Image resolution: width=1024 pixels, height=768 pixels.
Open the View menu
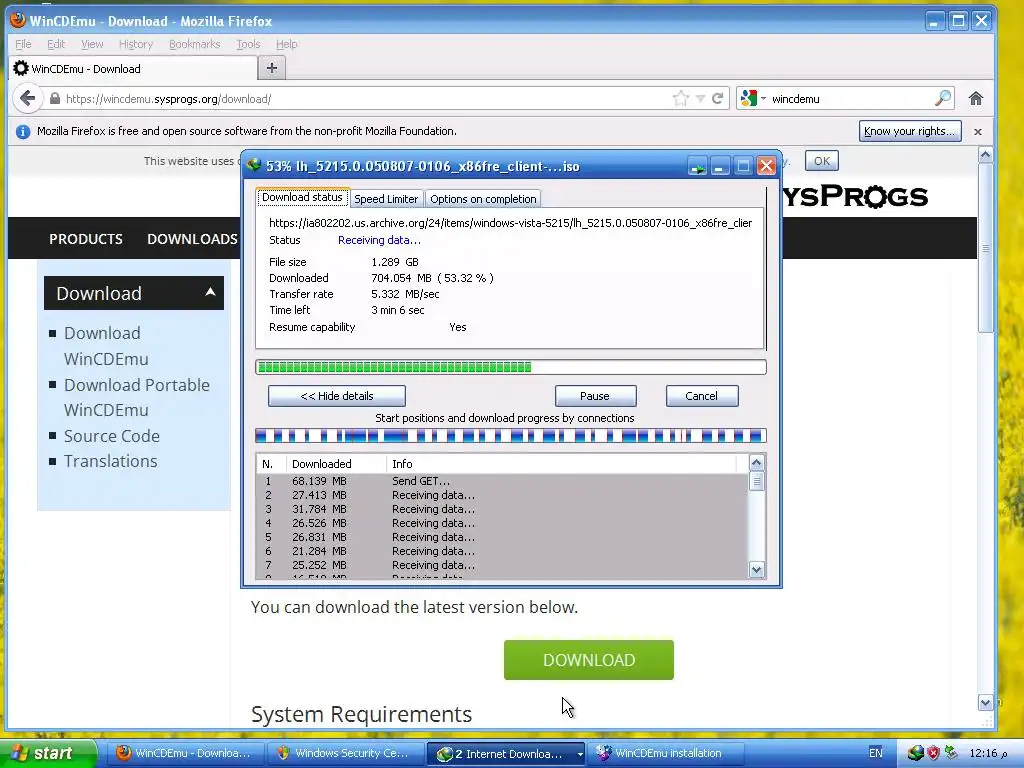(92, 44)
